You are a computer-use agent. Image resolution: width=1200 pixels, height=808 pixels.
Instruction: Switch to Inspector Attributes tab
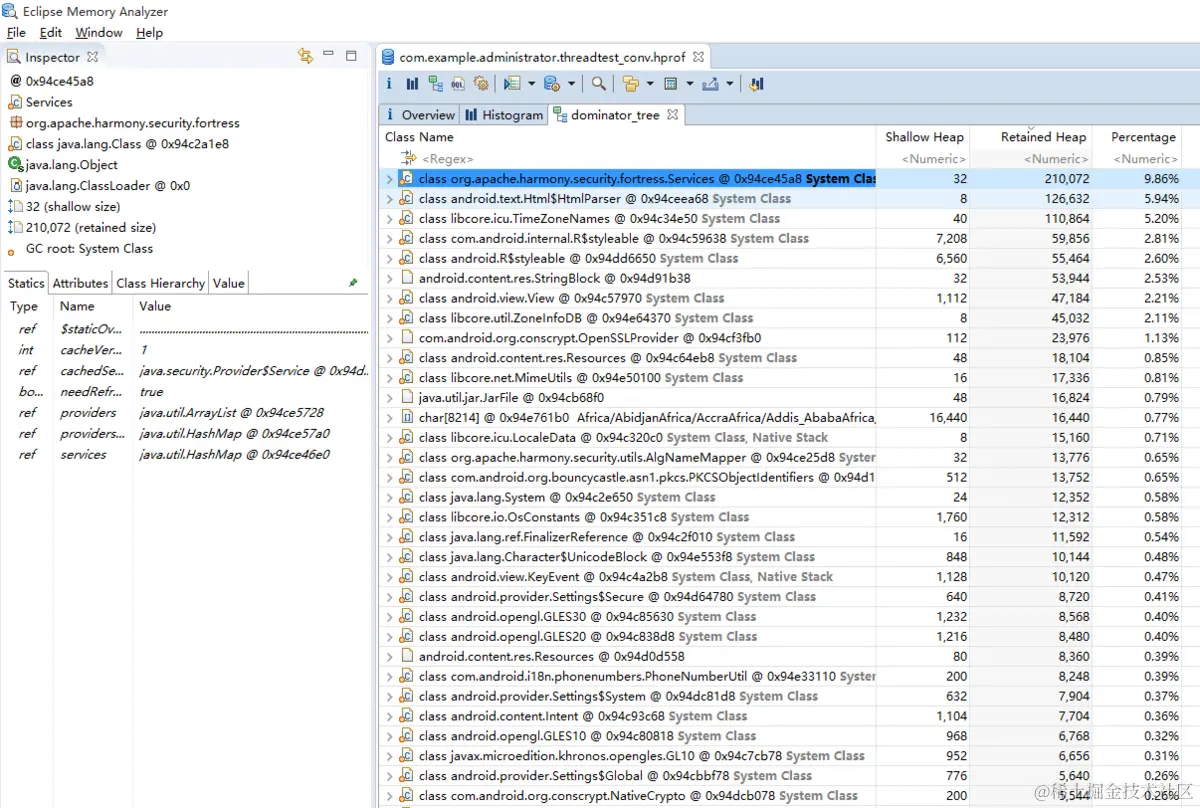[80, 283]
